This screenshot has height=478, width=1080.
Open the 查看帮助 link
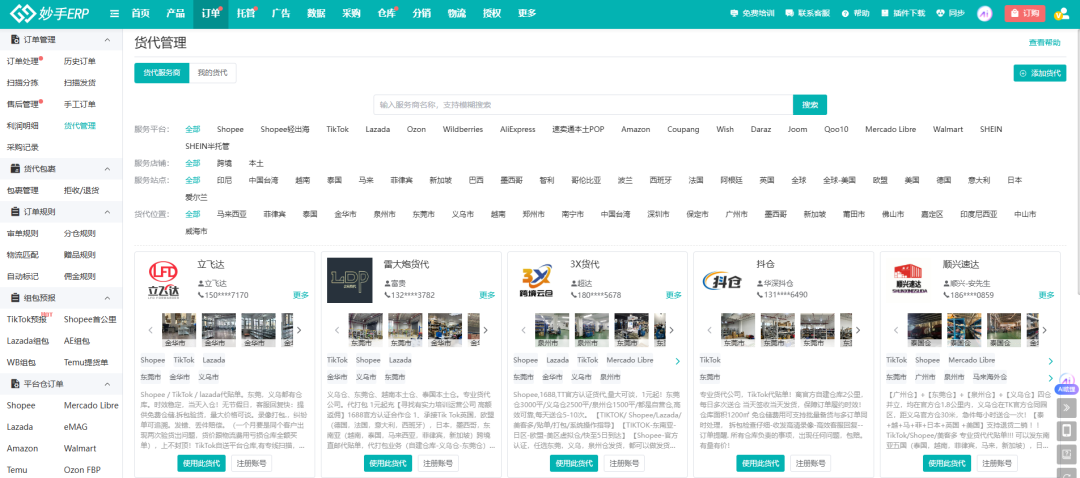coord(1044,42)
